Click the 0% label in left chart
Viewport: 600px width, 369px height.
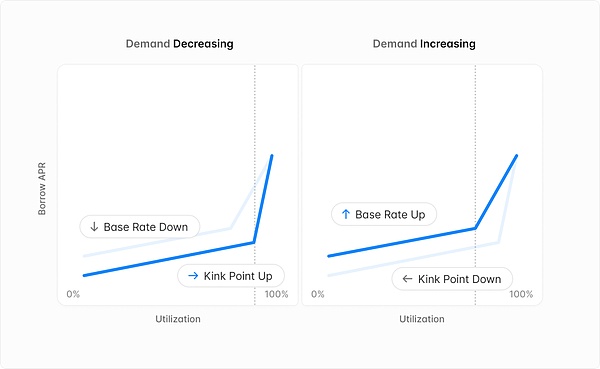coord(73,294)
